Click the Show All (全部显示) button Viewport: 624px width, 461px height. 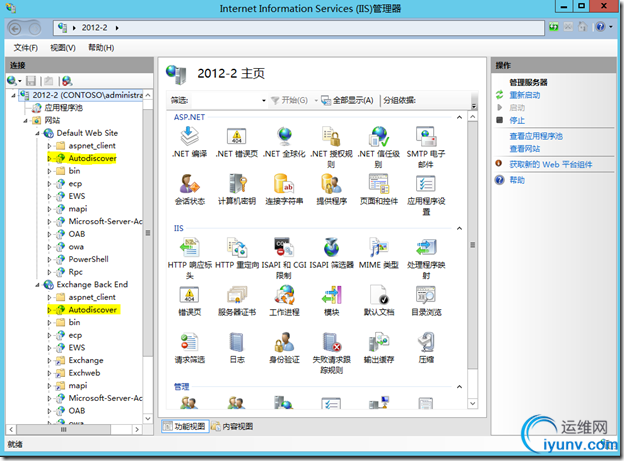[x=347, y=100]
